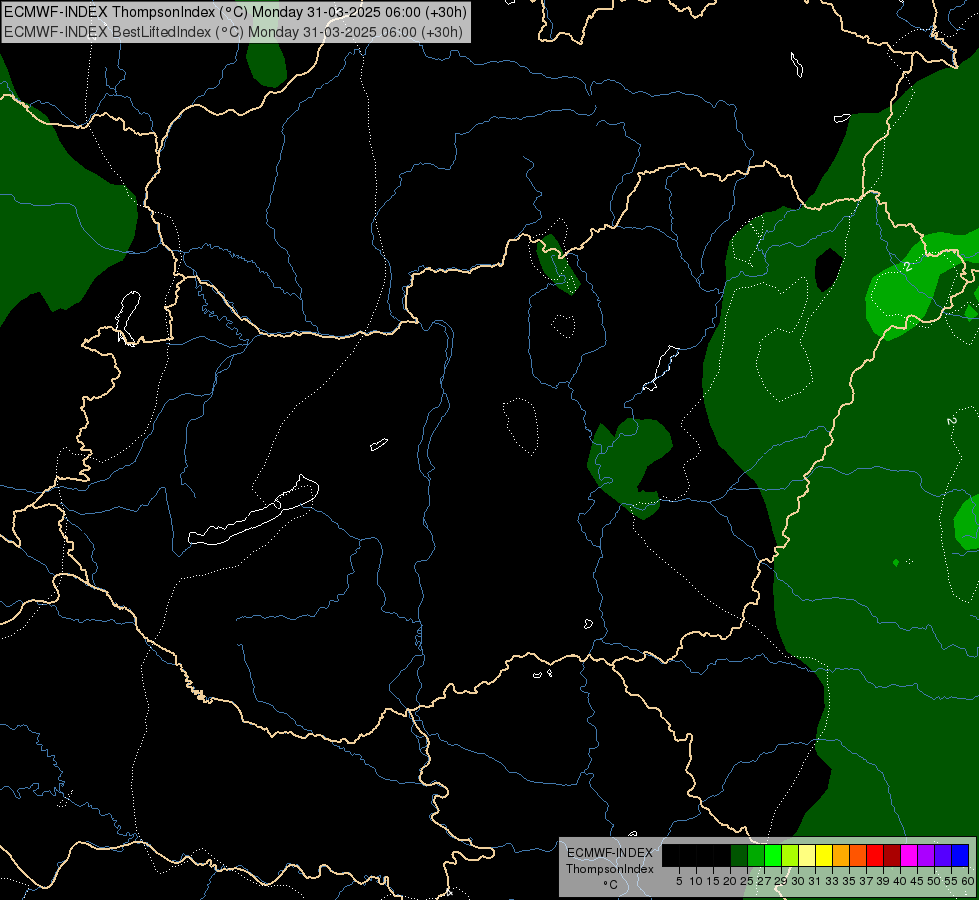Click the indigo 50-55 legend swatch
The image size is (979, 900).
[943, 855]
